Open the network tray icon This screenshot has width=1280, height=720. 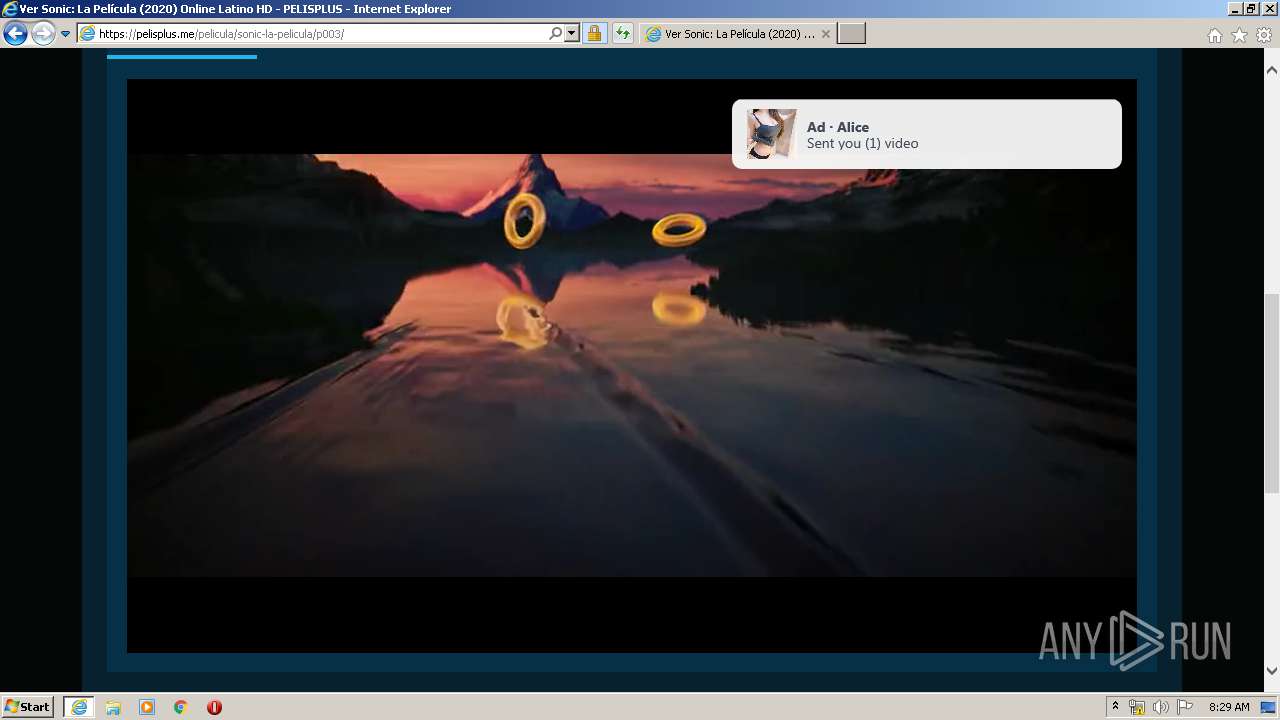point(1137,708)
